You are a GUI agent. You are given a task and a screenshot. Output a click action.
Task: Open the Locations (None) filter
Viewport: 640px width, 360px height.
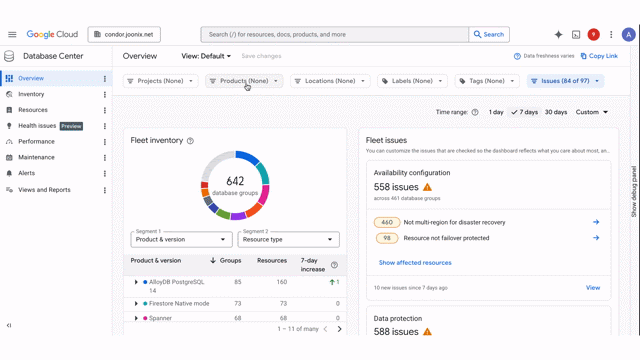coord(330,81)
